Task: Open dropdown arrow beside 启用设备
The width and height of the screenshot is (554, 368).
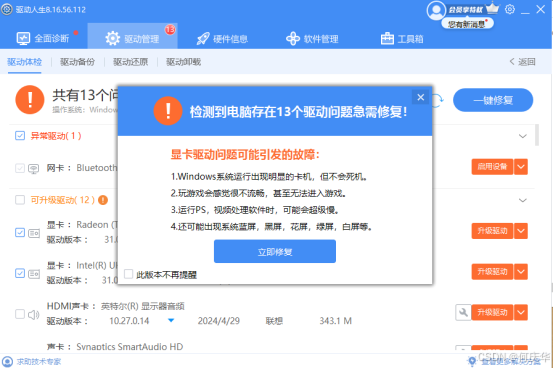Action: (x=521, y=167)
